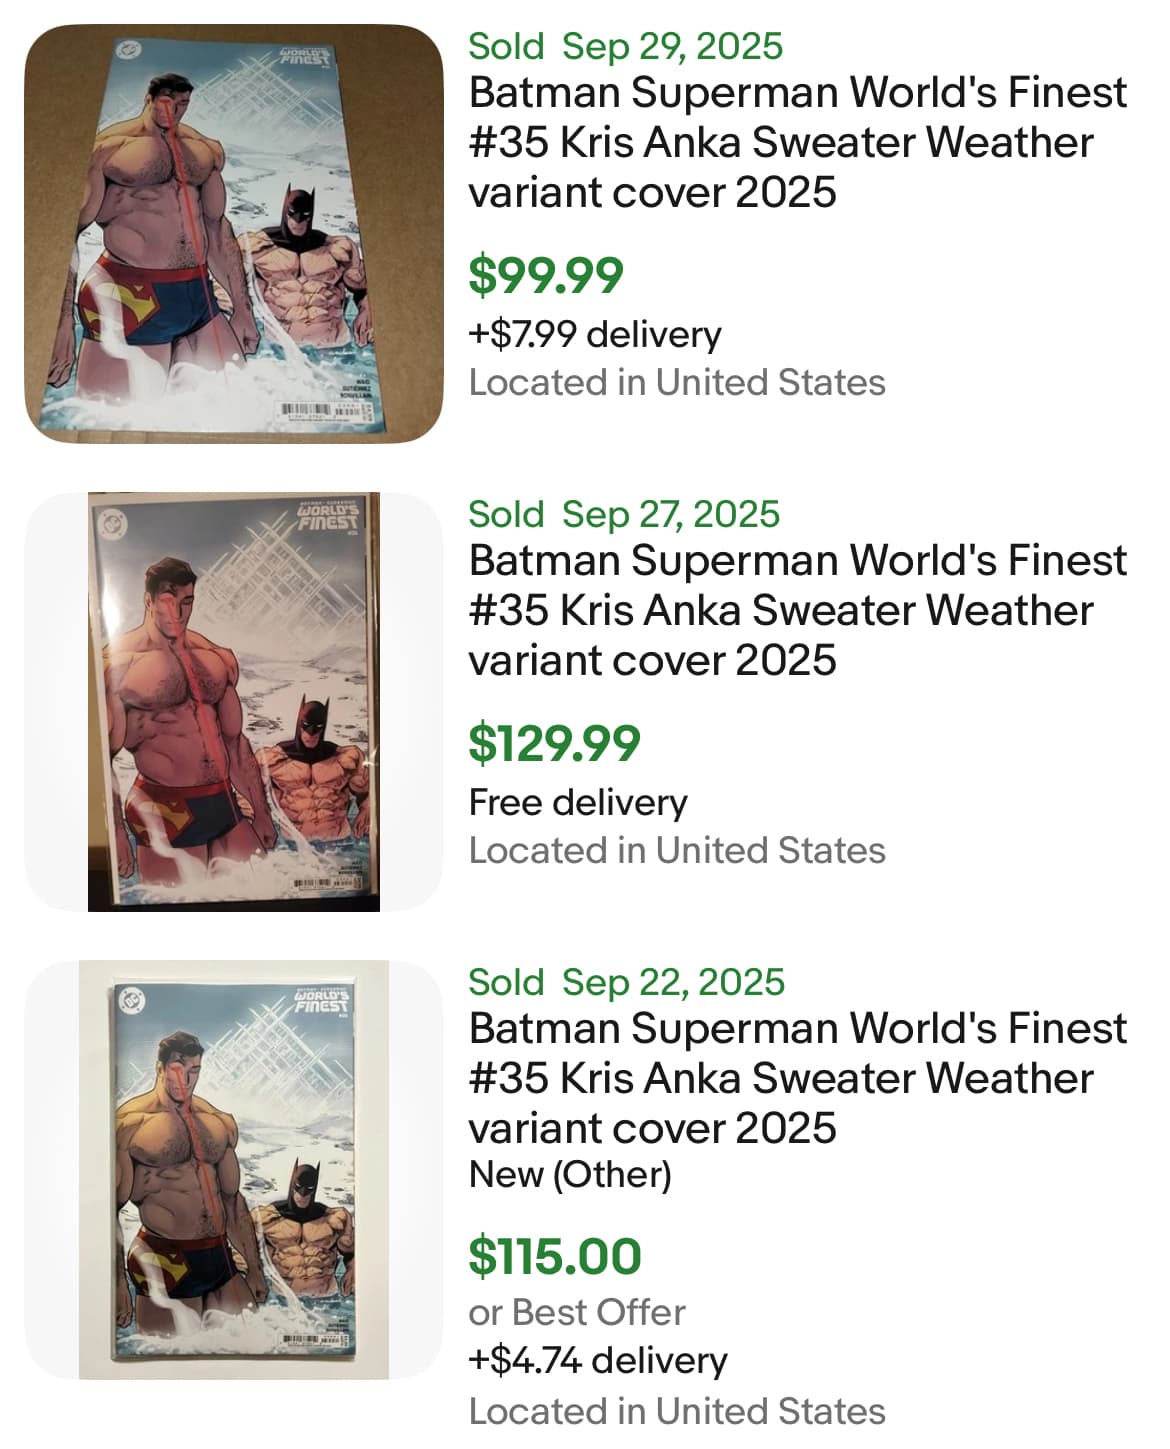
Task: Open the listing title sold on Sep 22
Action: click(x=797, y=1078)
